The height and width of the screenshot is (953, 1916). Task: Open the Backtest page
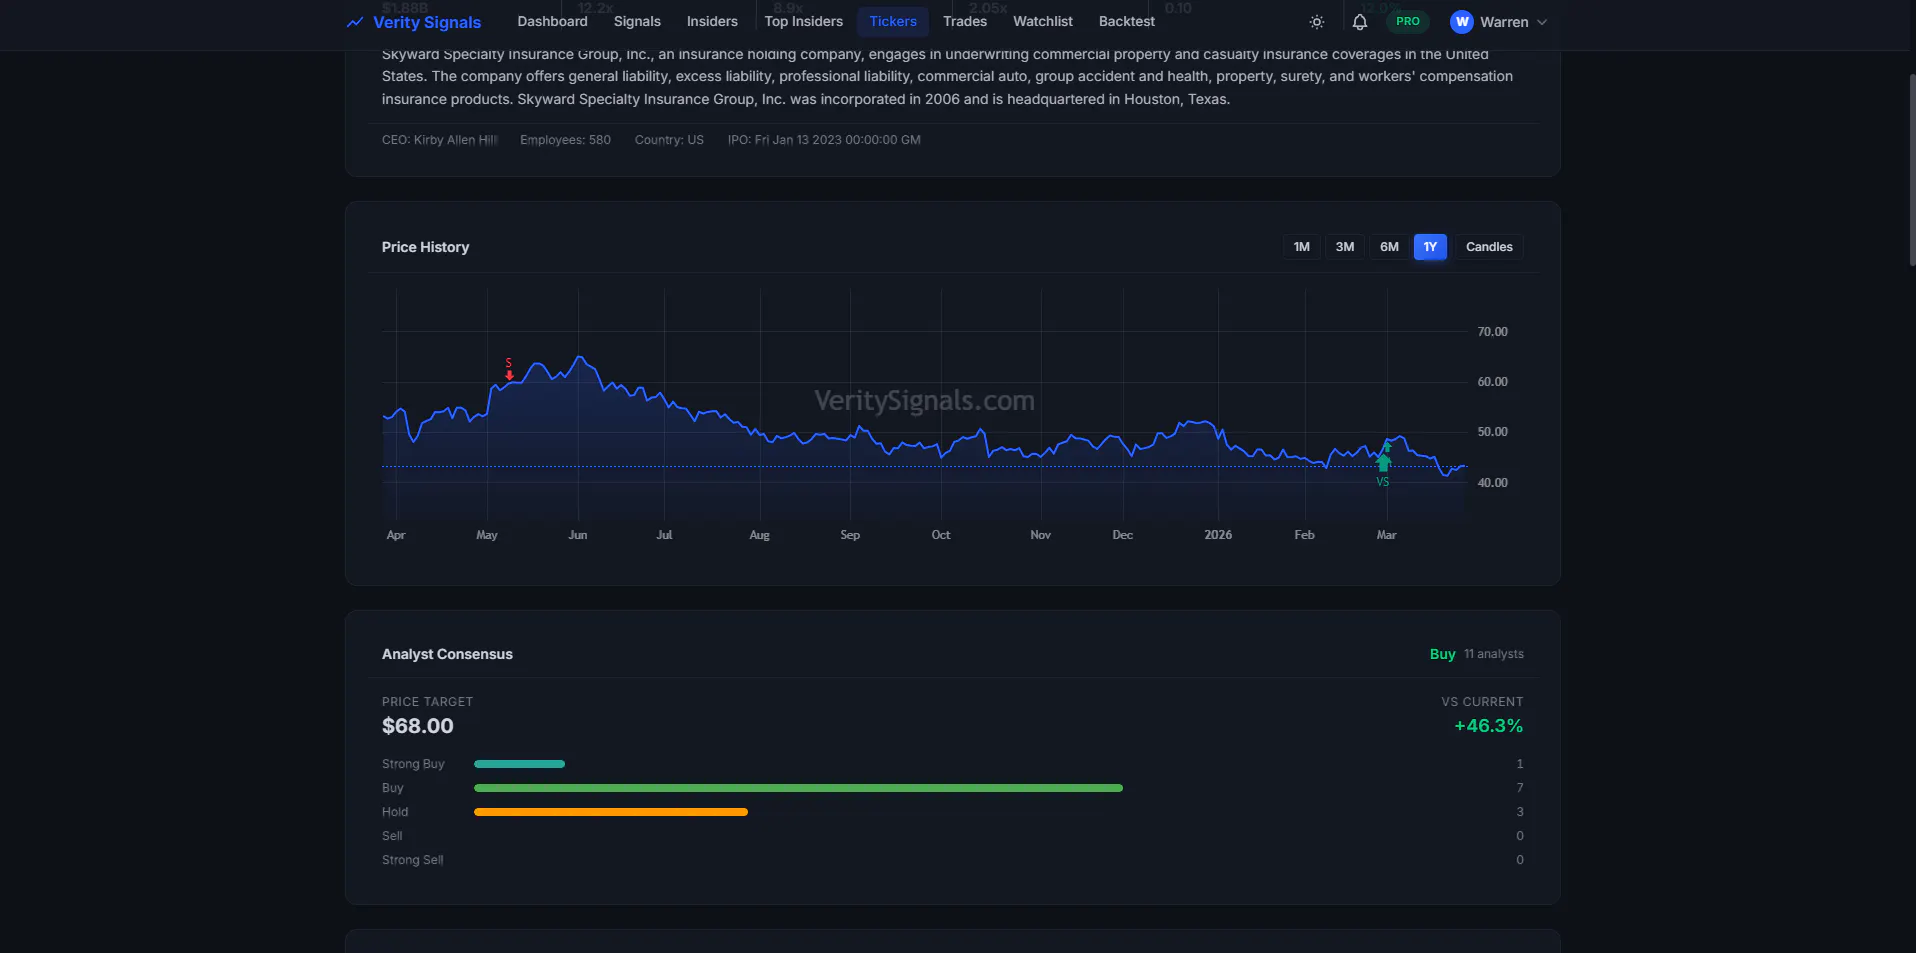[x=1127, y=21]
